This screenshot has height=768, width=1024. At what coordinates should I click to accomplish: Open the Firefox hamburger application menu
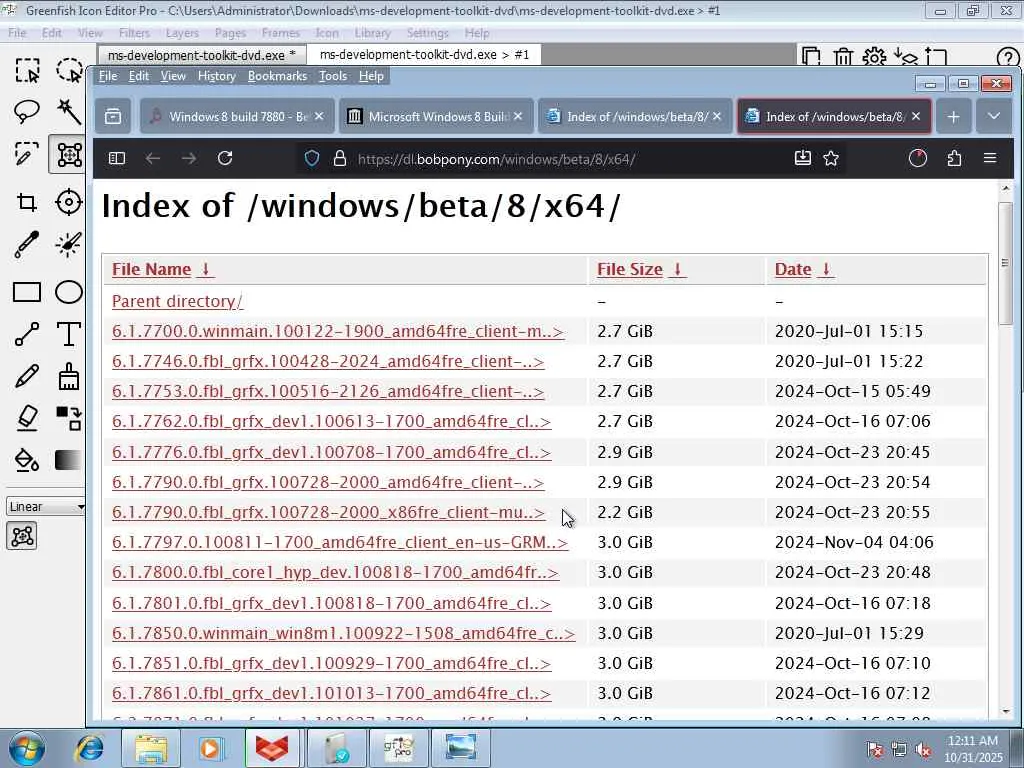click(x=990, y=158)
